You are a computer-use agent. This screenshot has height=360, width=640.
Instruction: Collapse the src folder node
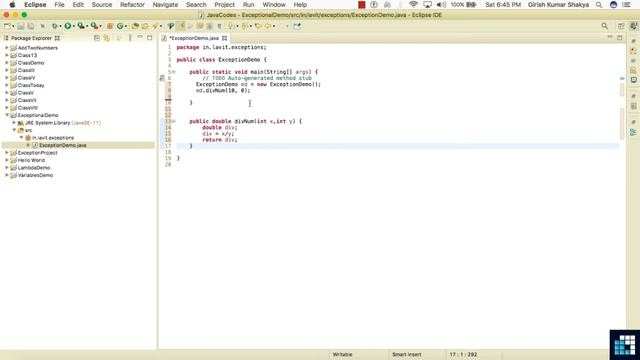(14, 130)
